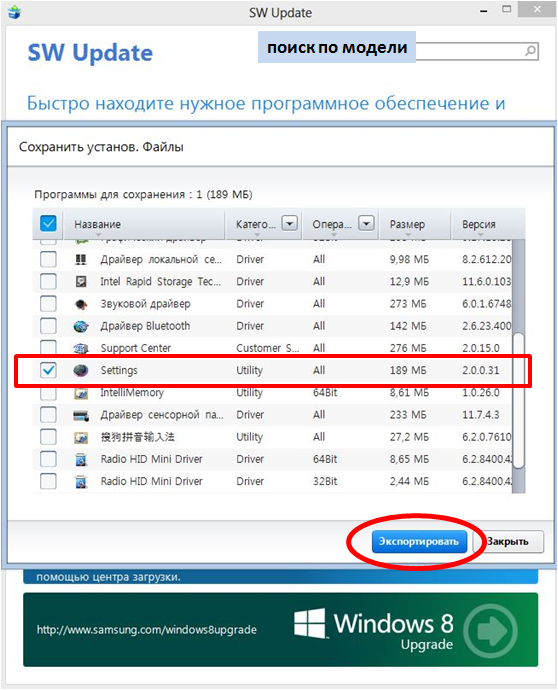The height and width of the screenshot is (690, 558).
Task: Check the Звуковой драйвер checkbox
Action: click(48, 304)
